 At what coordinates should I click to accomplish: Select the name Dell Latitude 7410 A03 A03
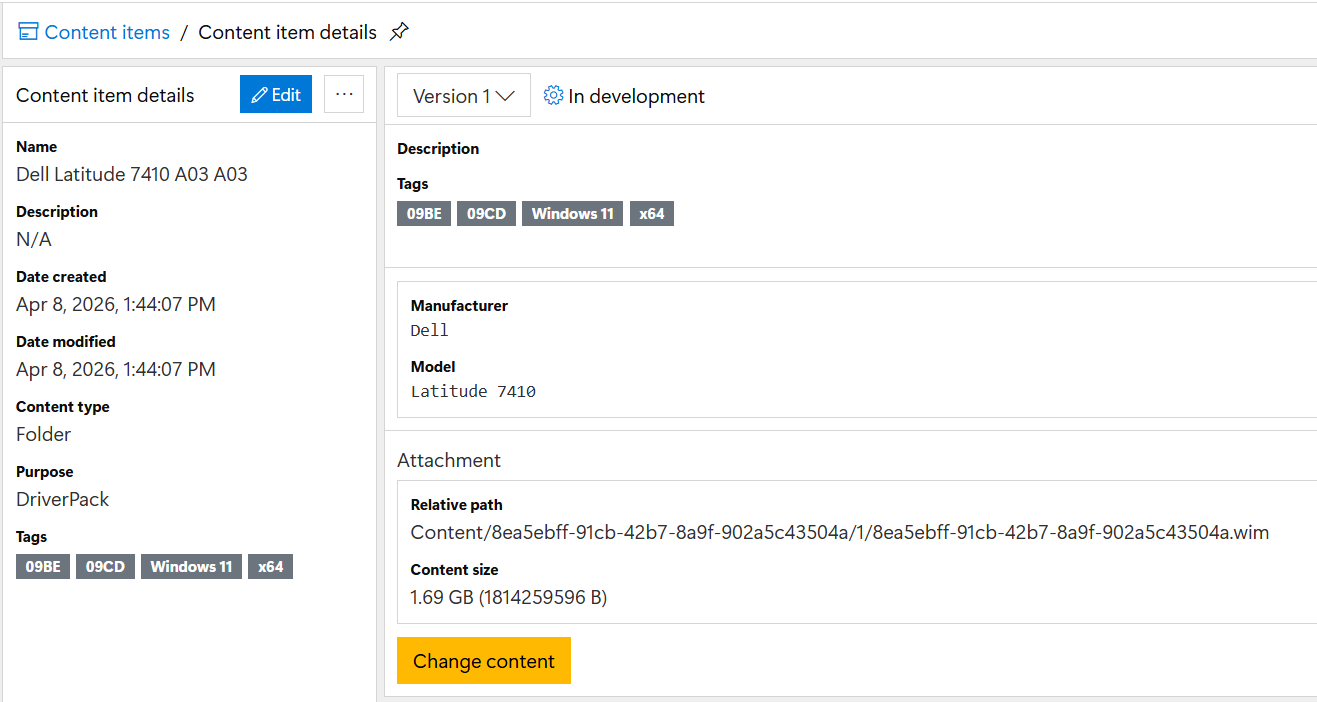(x=132, y=174)
